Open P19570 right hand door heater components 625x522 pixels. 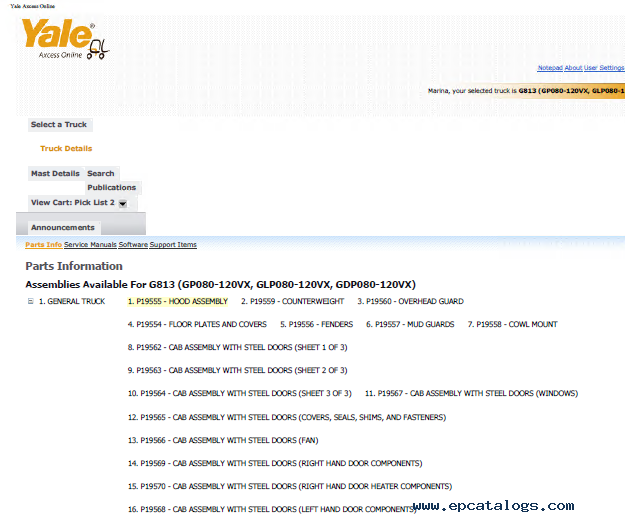290,487
